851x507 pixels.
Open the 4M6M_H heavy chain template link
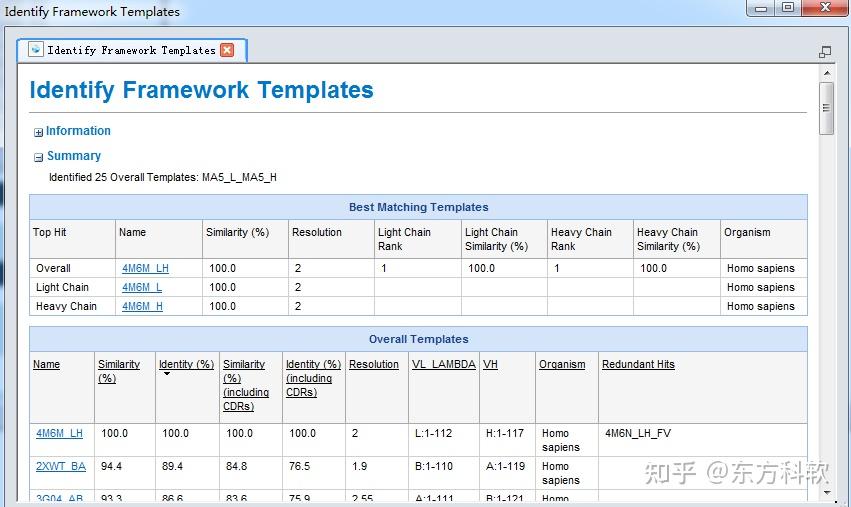tap(142, 306)
